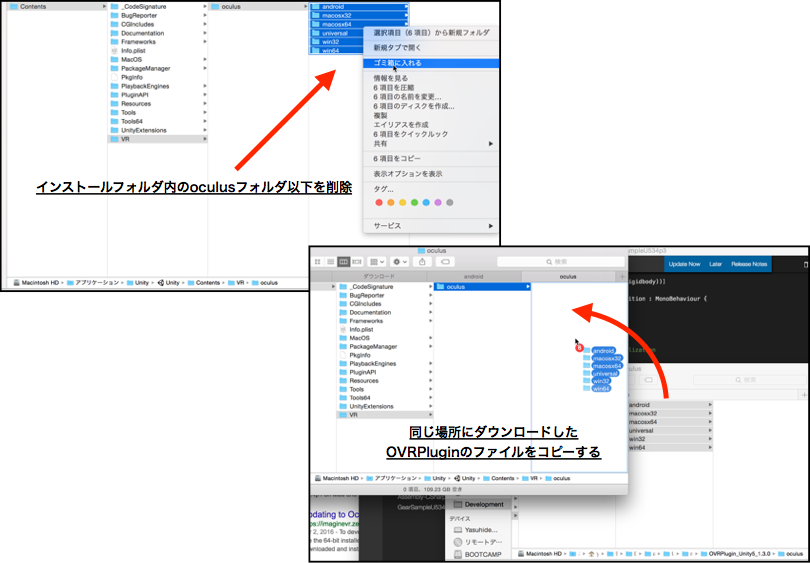810x563 pixels.
Task: Expand the 共有 submenu arrow
Action: point(491,144)
